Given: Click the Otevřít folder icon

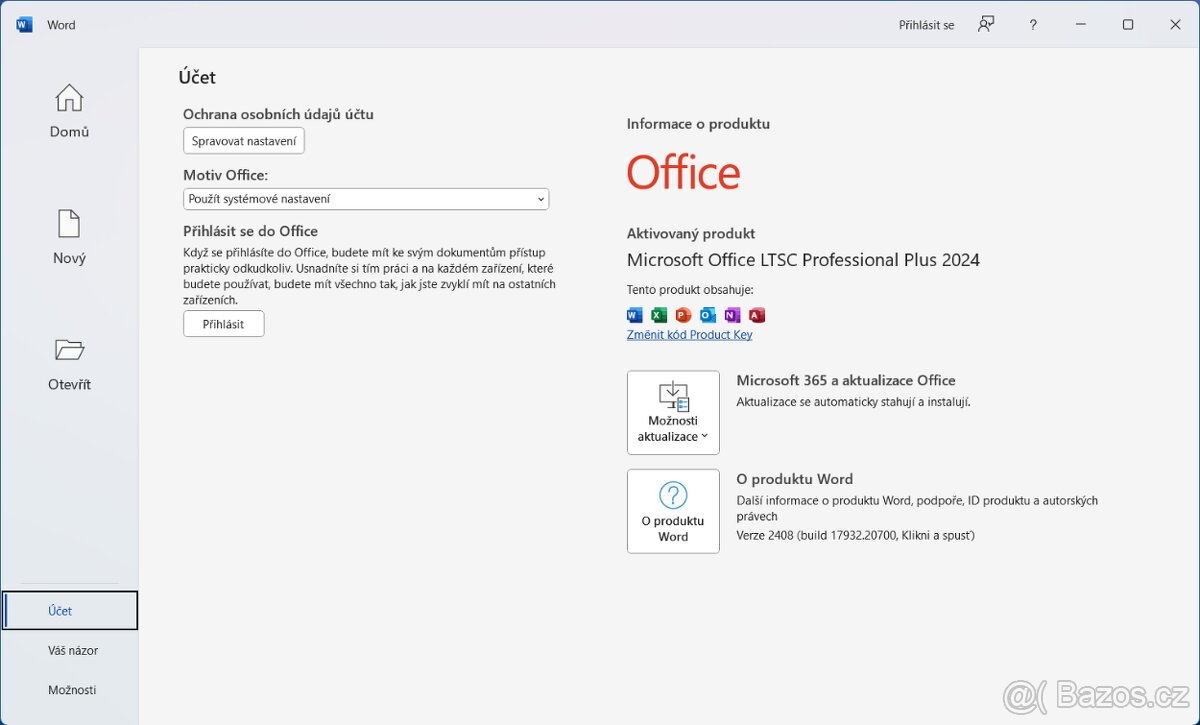Looking at the screenshot, I should coord(69,350).
